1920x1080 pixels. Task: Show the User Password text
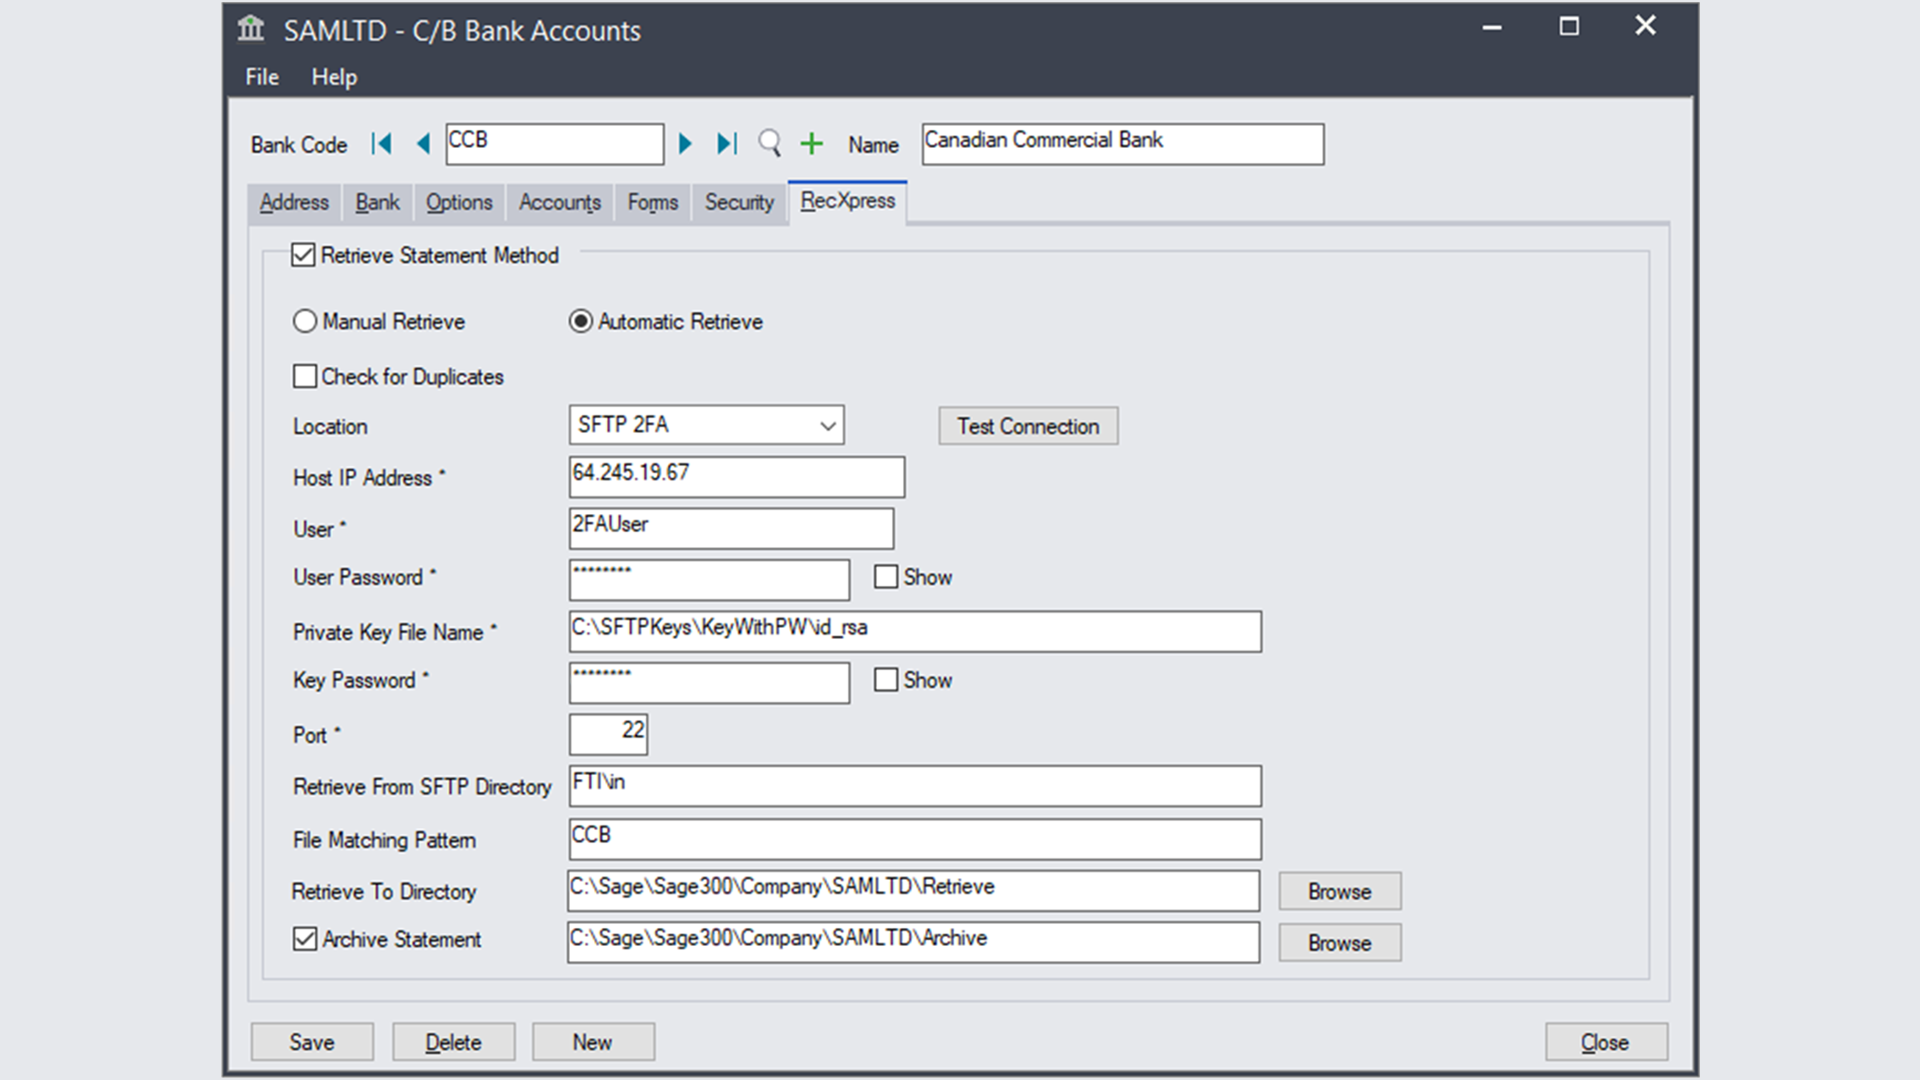coord(886,577)
